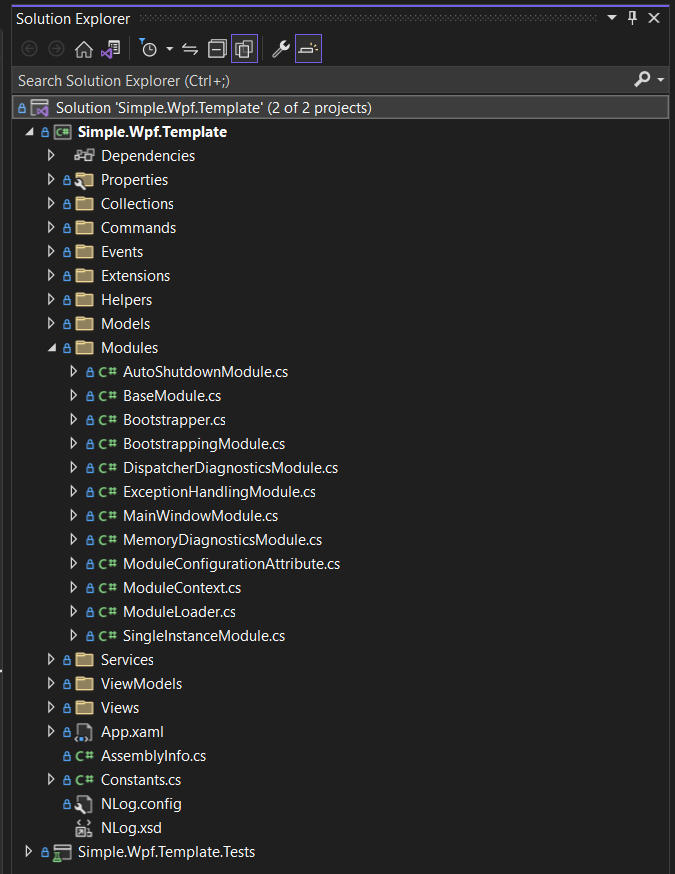The height and width of the screenshot is (874, 675).
Task: Click the Home icon in toolbar
Action: (x=84, y=50)
